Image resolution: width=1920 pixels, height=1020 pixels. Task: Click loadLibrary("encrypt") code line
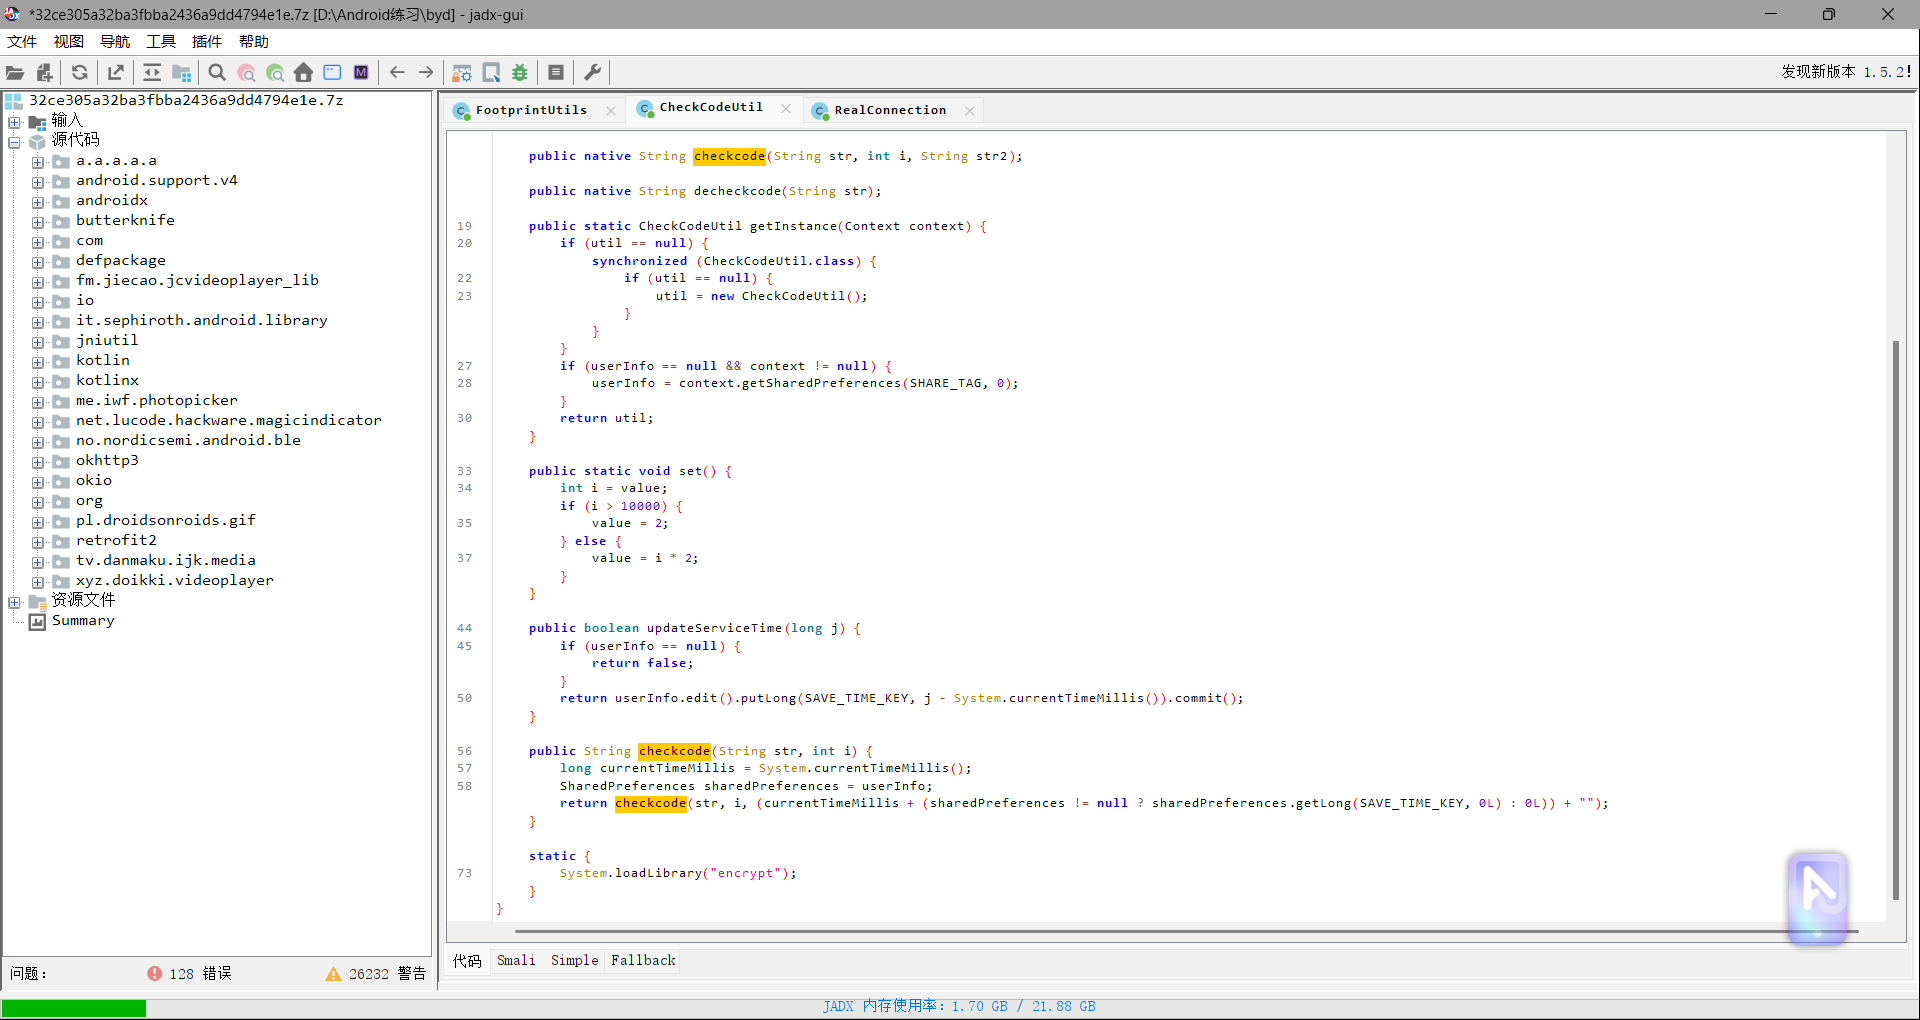[678, 873]
